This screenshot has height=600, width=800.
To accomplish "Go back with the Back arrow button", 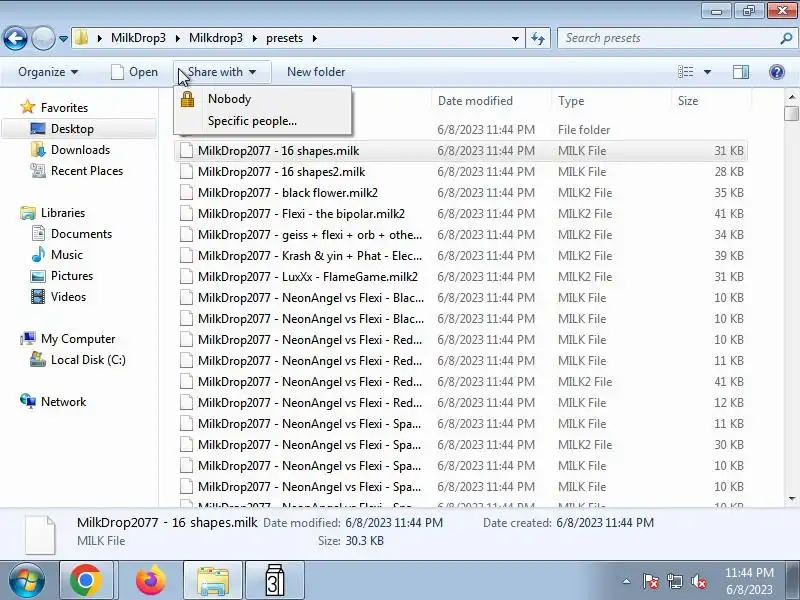I will tap(15, 38).
